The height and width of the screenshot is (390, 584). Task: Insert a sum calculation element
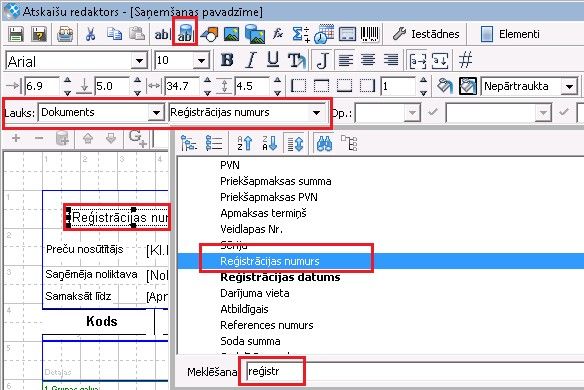tap(300, 34)
